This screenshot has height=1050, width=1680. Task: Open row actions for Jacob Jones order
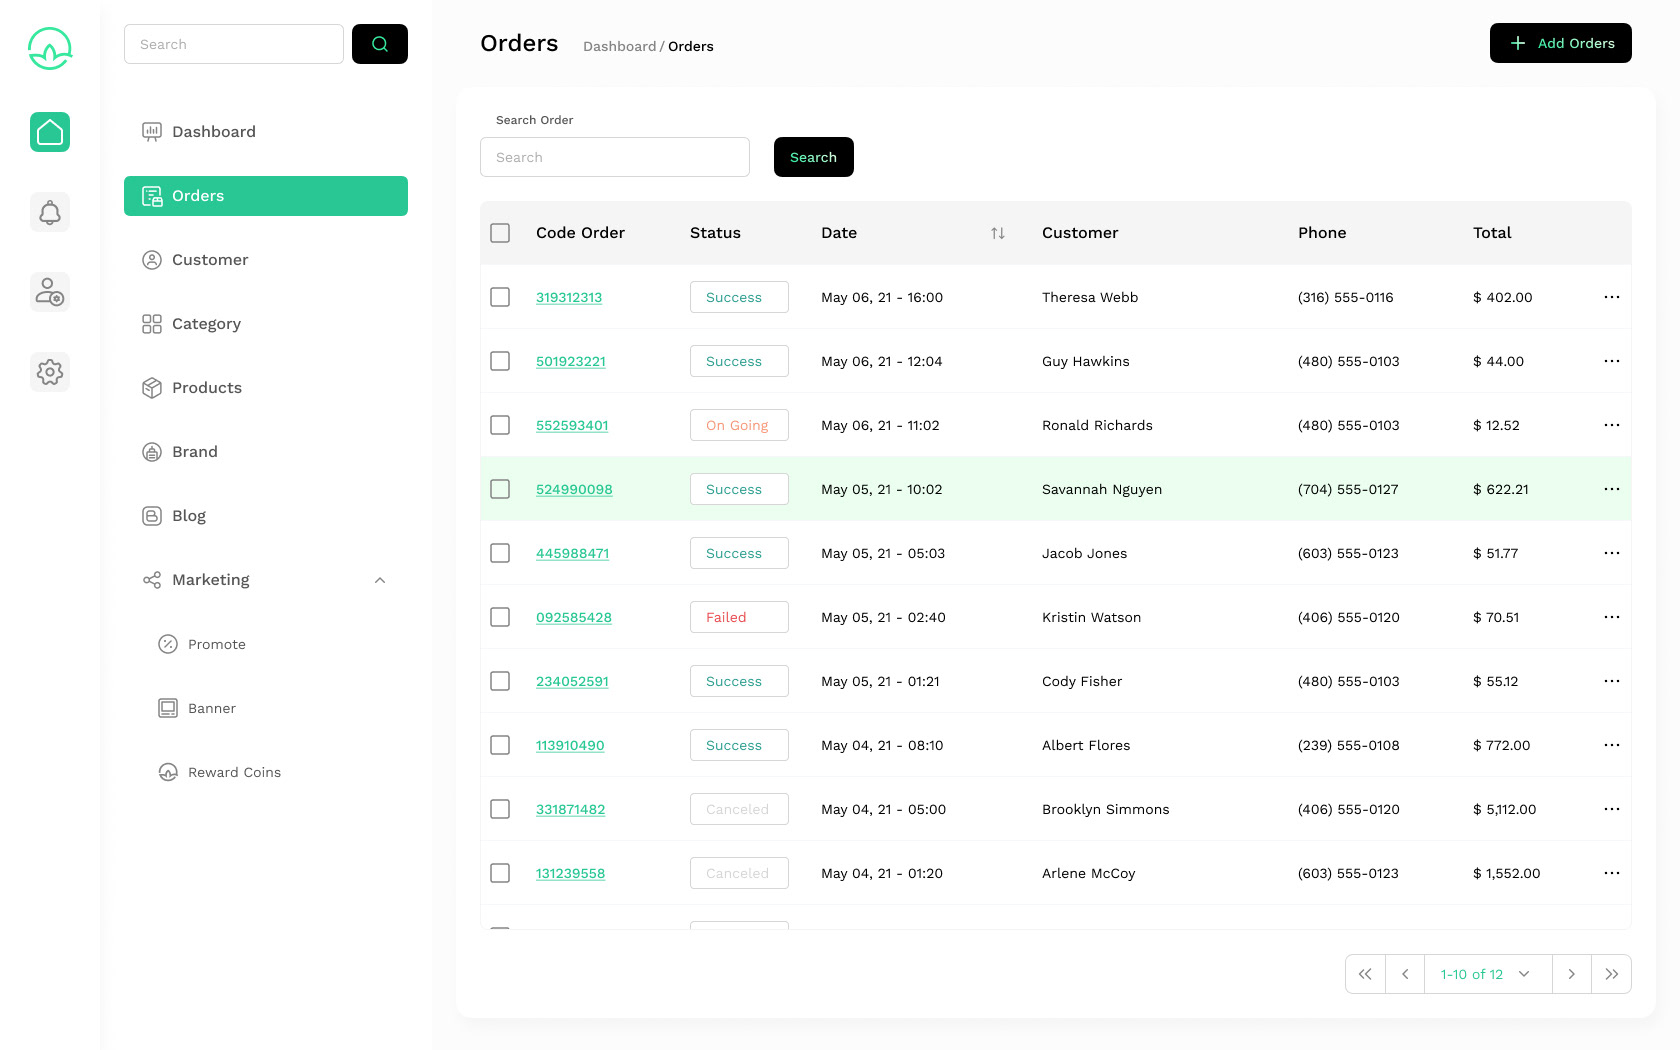point(1612,553)
